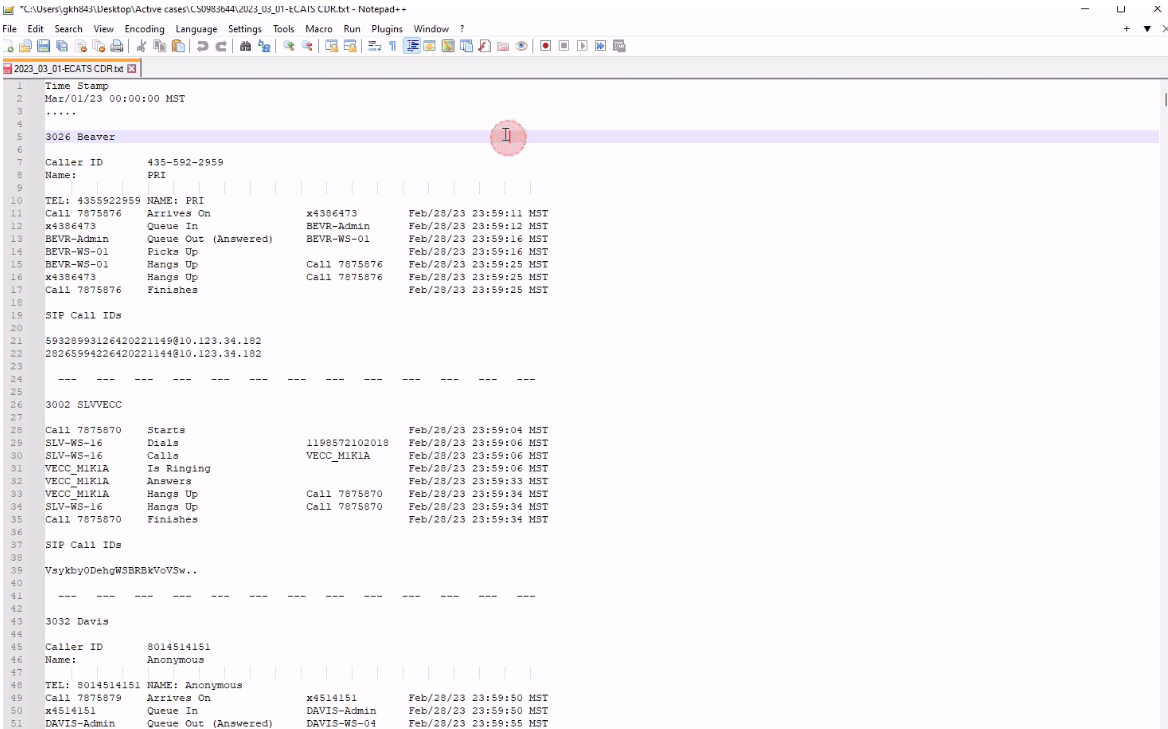Click the Redo arrow icon
The height and width of the screenshot is (729, 1168).
point(220,46)
